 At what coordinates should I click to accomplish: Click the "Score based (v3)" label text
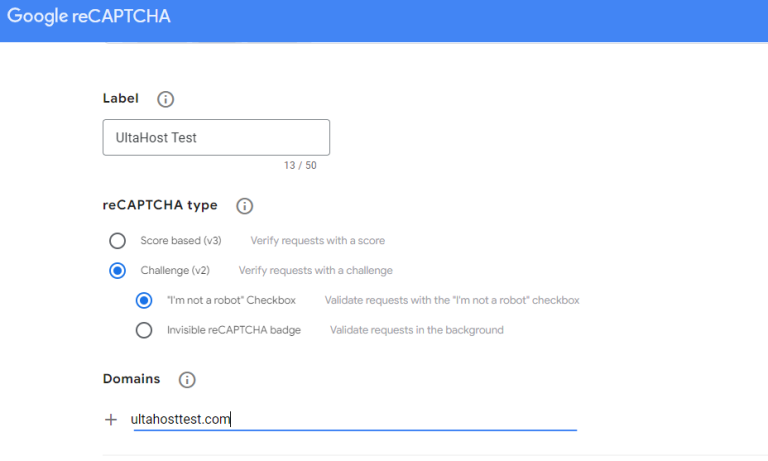tap(180, 241)
